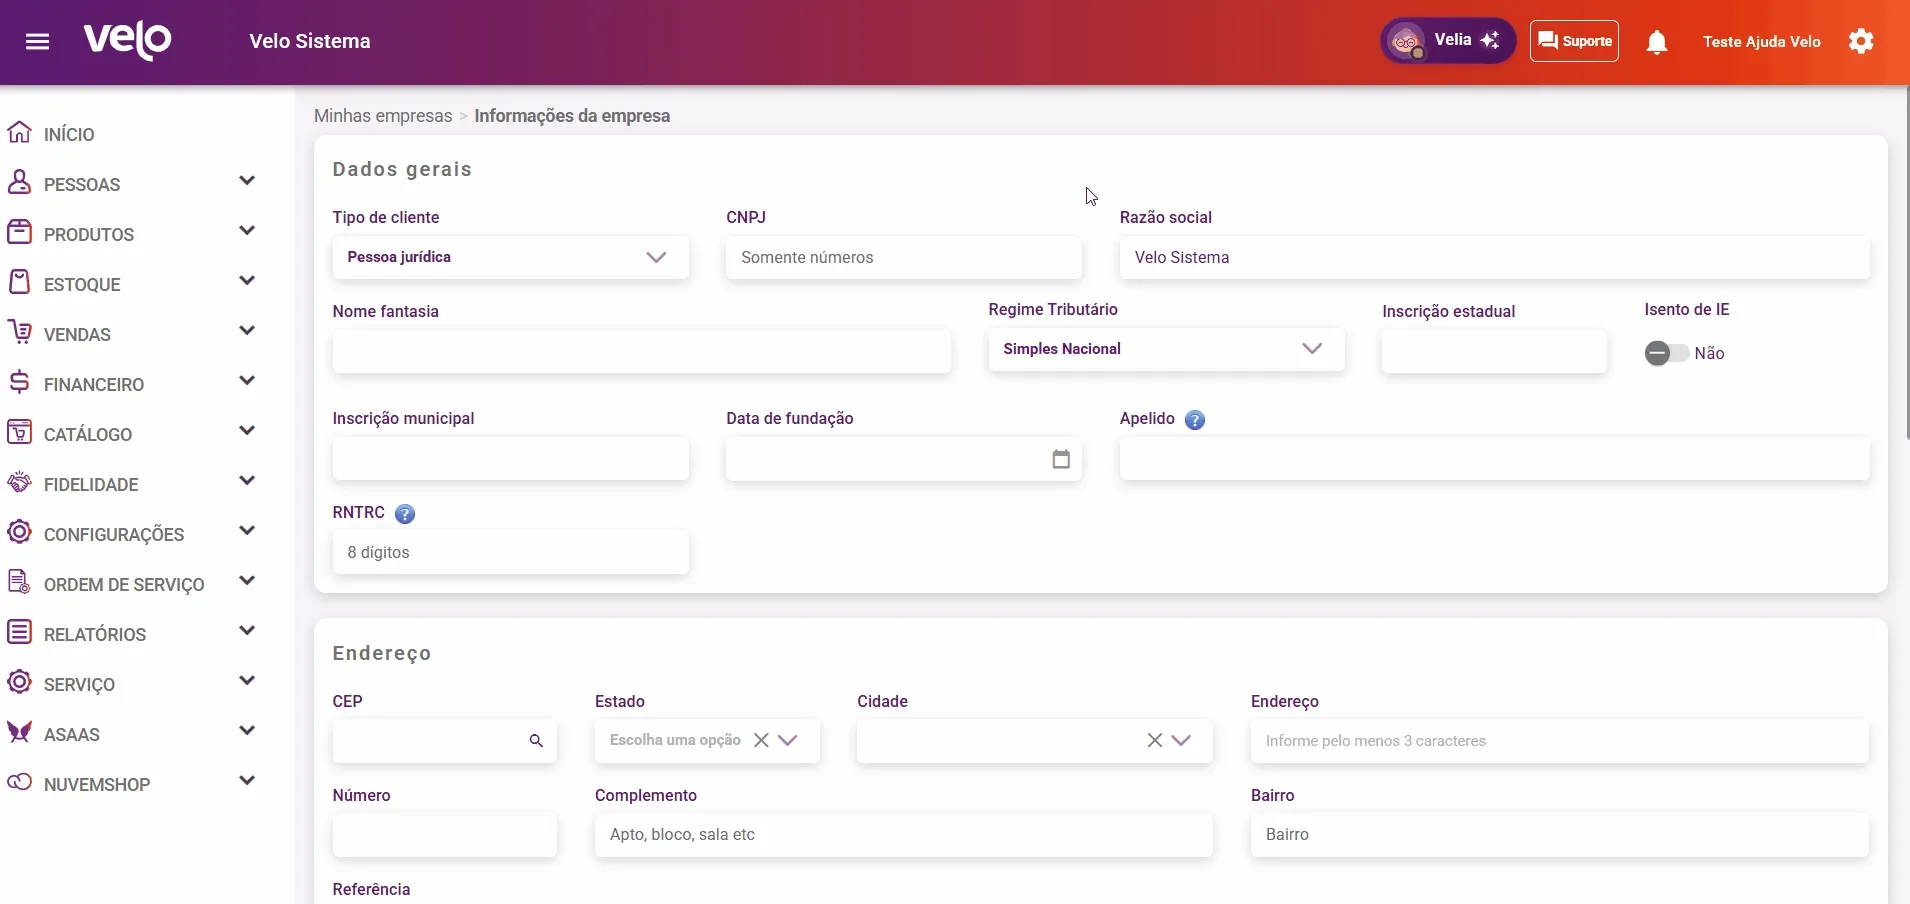Viewport: 1910px width, 904px height.
Task: Show notifications via bell icon
Action: click(x=1657, y=42)
